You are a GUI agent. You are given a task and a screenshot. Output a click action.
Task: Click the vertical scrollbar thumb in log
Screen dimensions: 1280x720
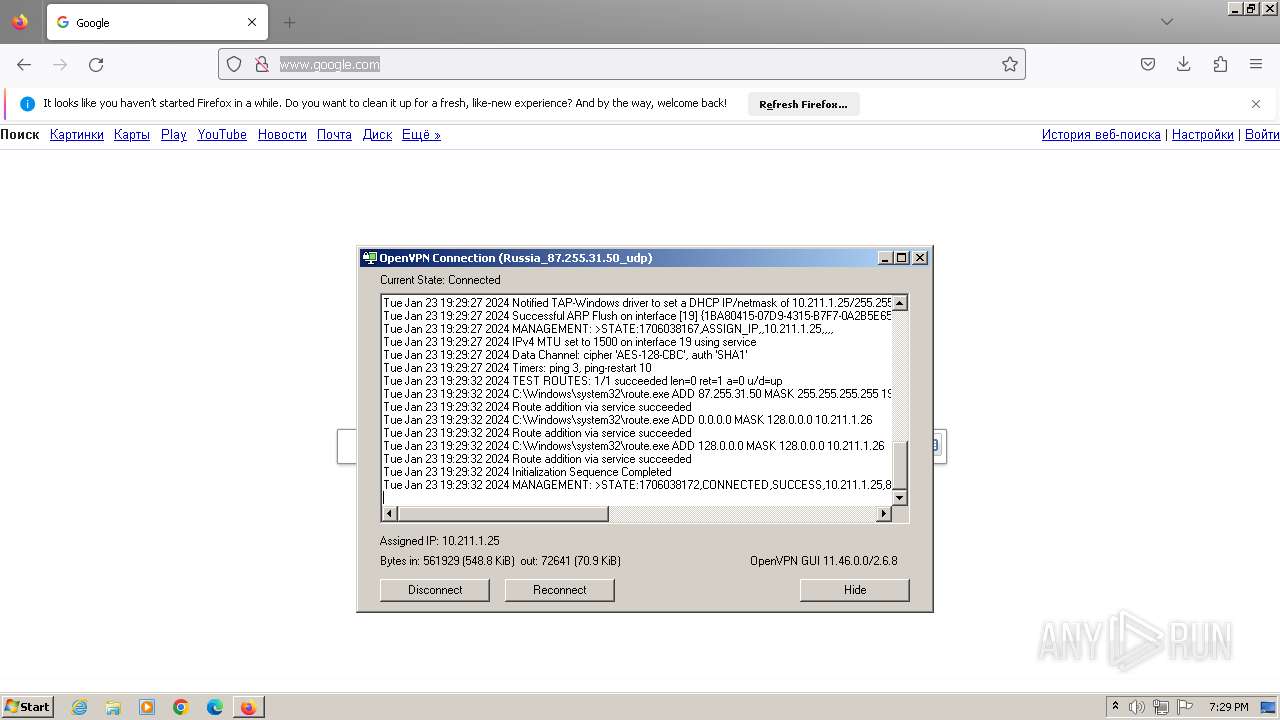pyautogui.click(x=899, y=465)
